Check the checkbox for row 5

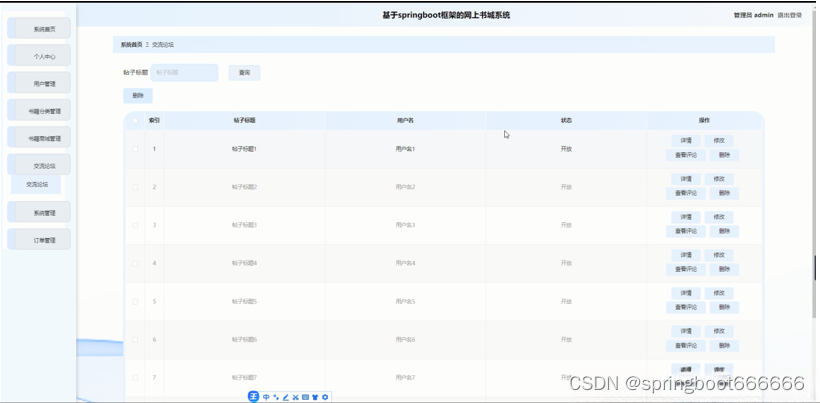[x=135, y=302]
